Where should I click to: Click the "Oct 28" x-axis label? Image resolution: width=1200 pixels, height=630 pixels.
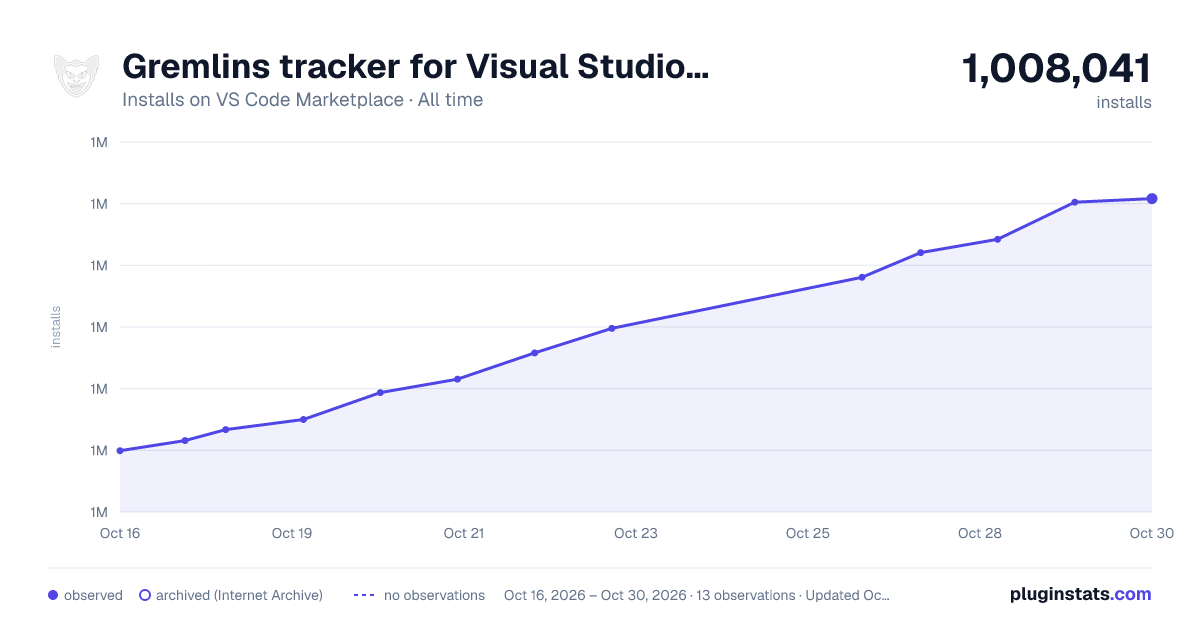[980, 533]
